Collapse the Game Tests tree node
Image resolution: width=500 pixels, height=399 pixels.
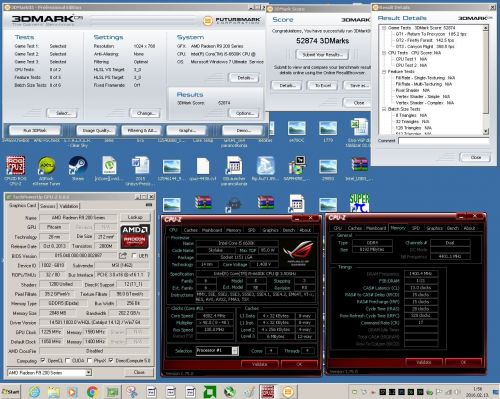(x=384, y=28)
